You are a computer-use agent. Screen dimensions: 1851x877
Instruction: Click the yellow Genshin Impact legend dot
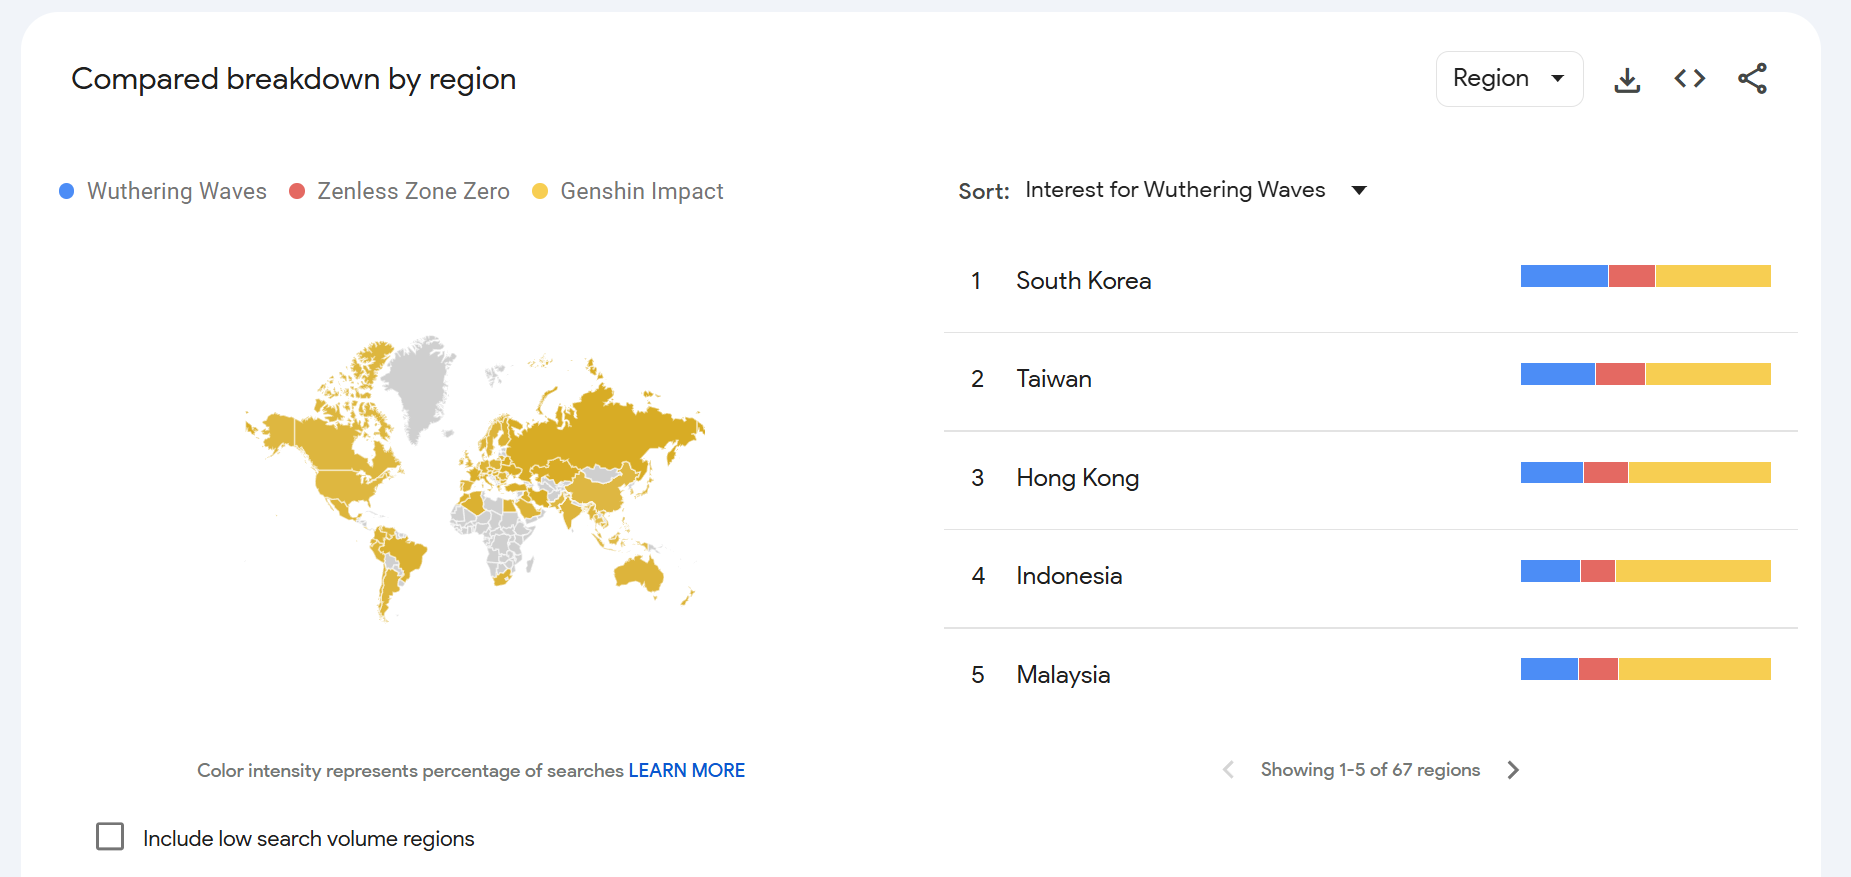(x=540, y=191)
